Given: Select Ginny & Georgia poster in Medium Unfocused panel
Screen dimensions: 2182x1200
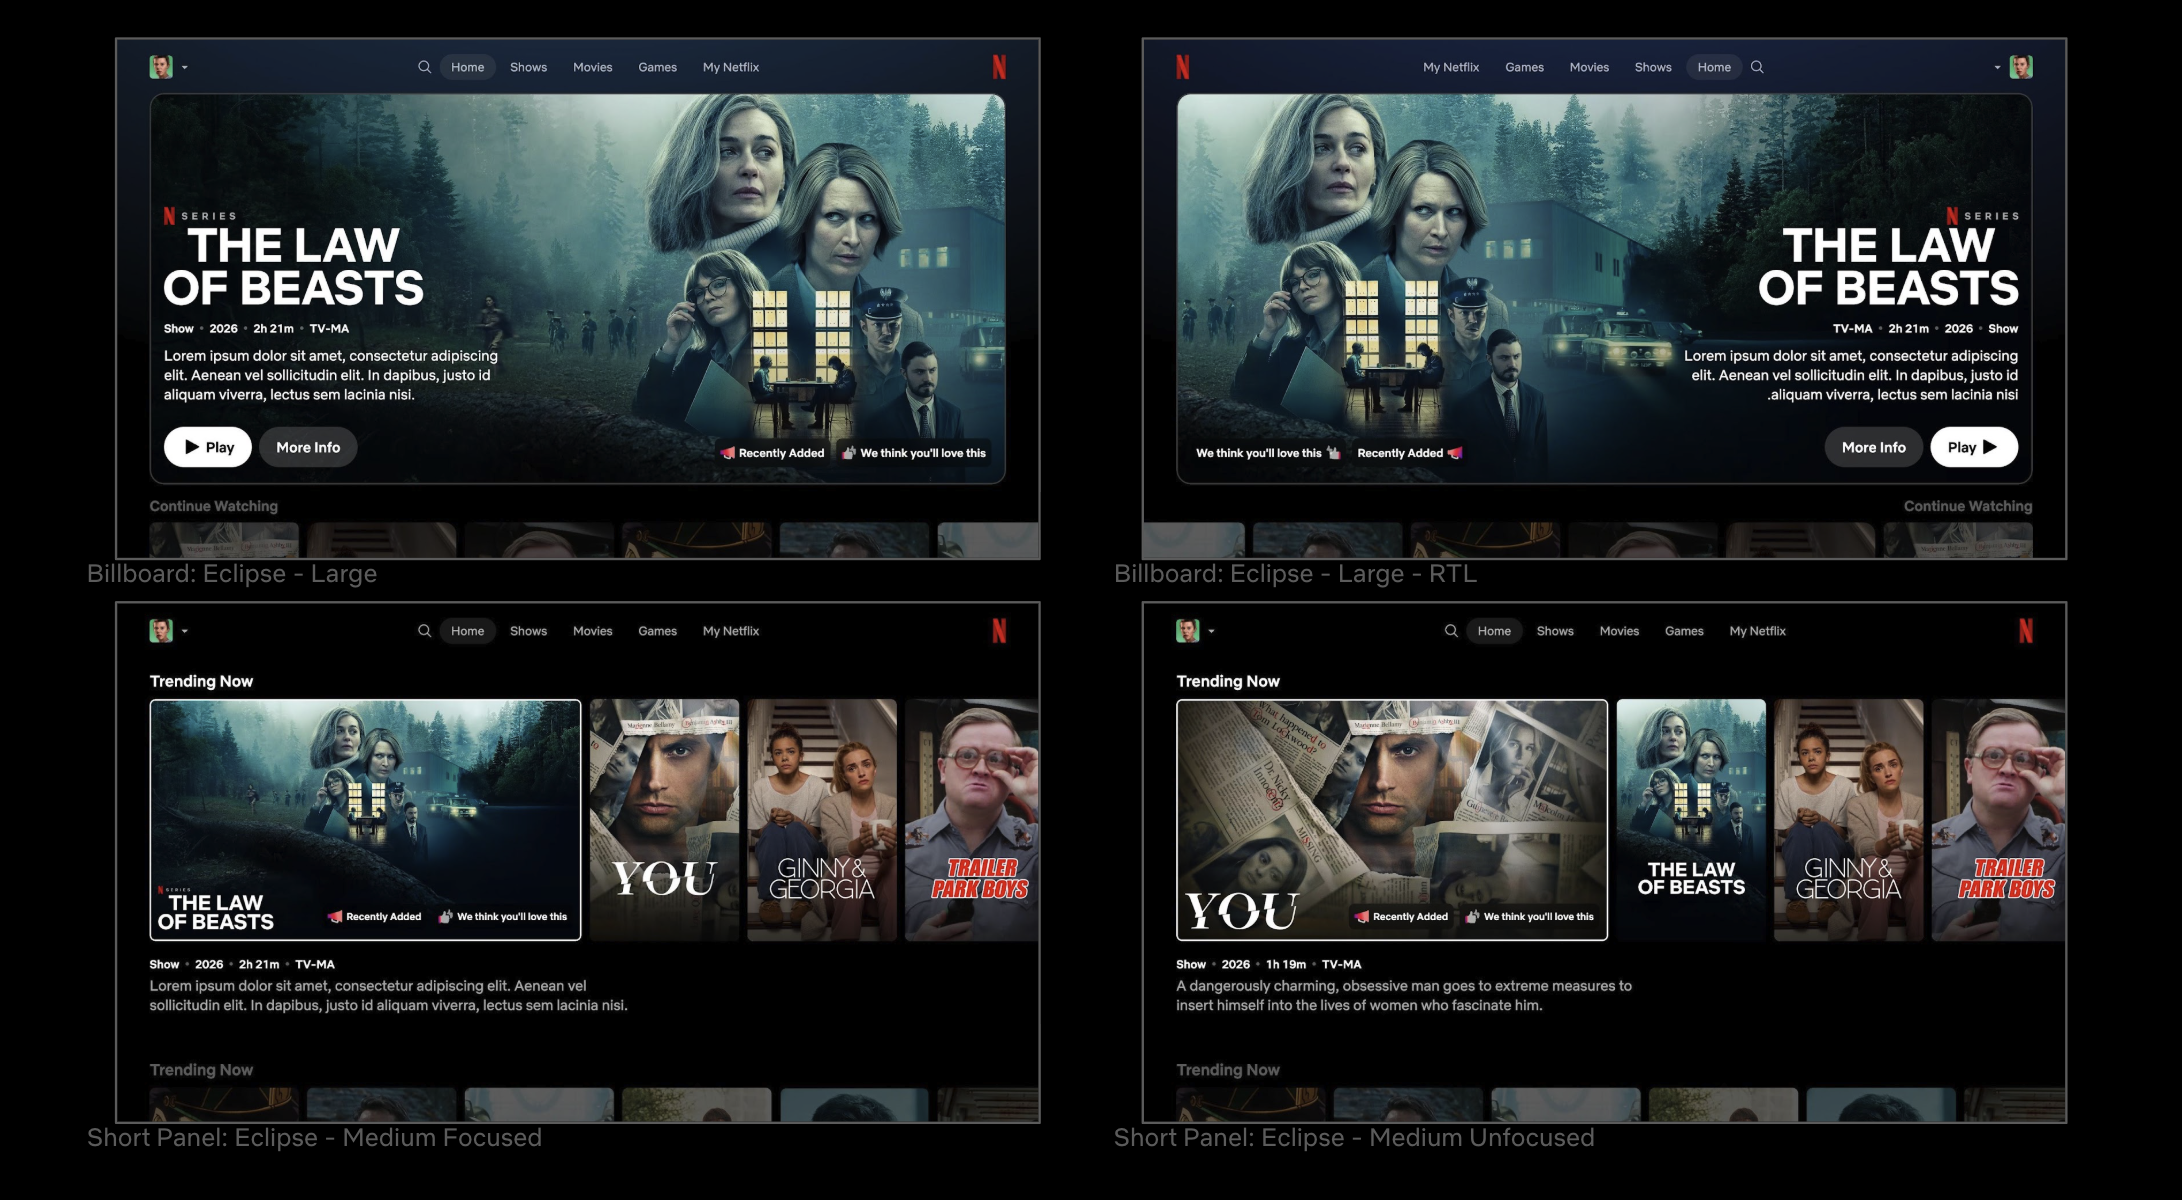Looking at the screenshot, I should click(x=1849, y=820).
